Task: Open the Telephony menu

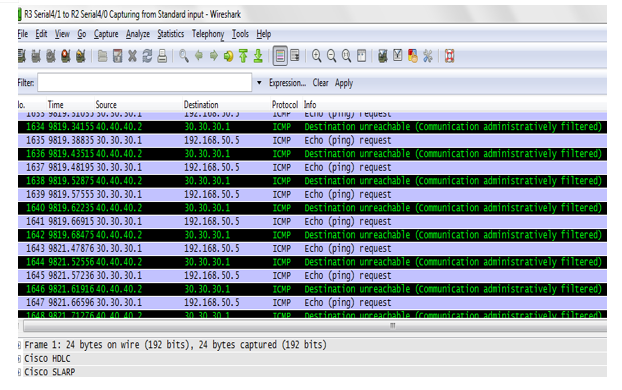Action: click(208, 34)
